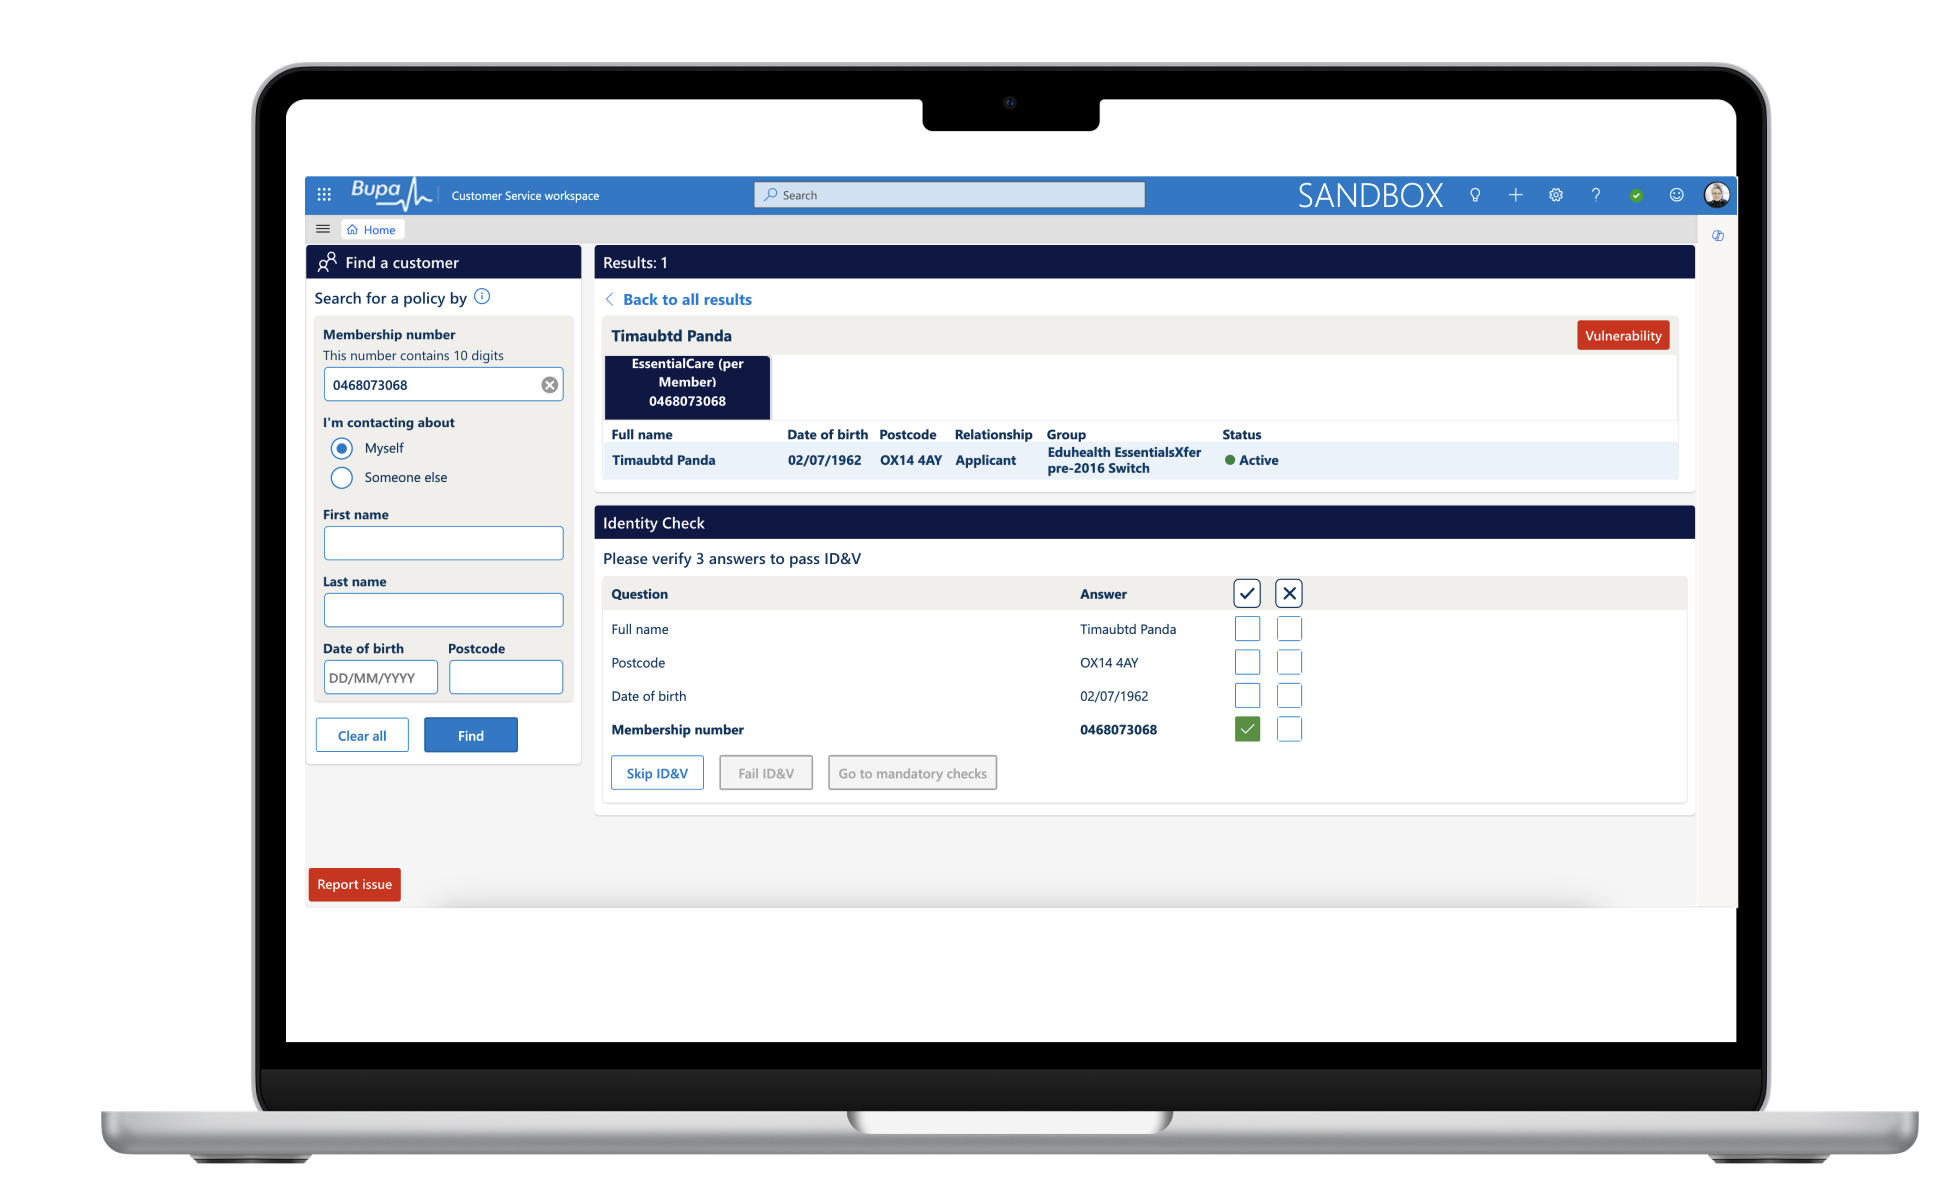Image resolution: width=1942 pixels, height=1192 pixels.
Task: Click Go to mandatory checks button
Action: [x=912, y=773]
